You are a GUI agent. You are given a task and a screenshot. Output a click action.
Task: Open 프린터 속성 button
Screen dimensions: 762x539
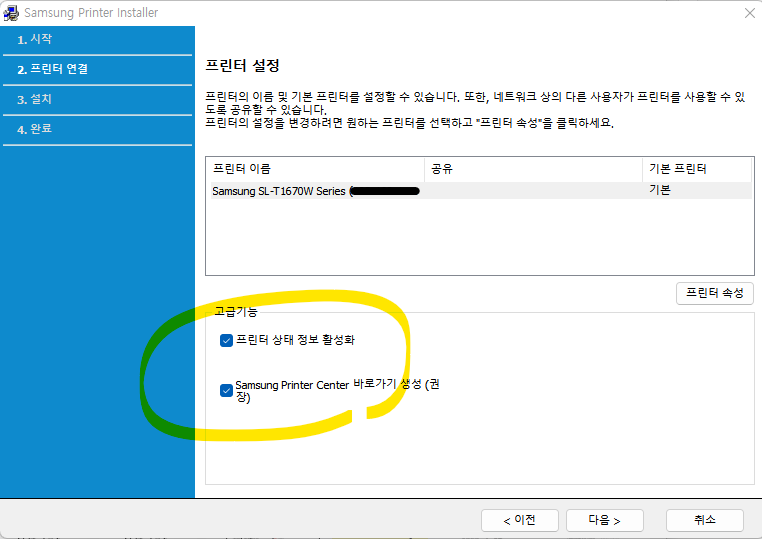[x=714, y=293]
